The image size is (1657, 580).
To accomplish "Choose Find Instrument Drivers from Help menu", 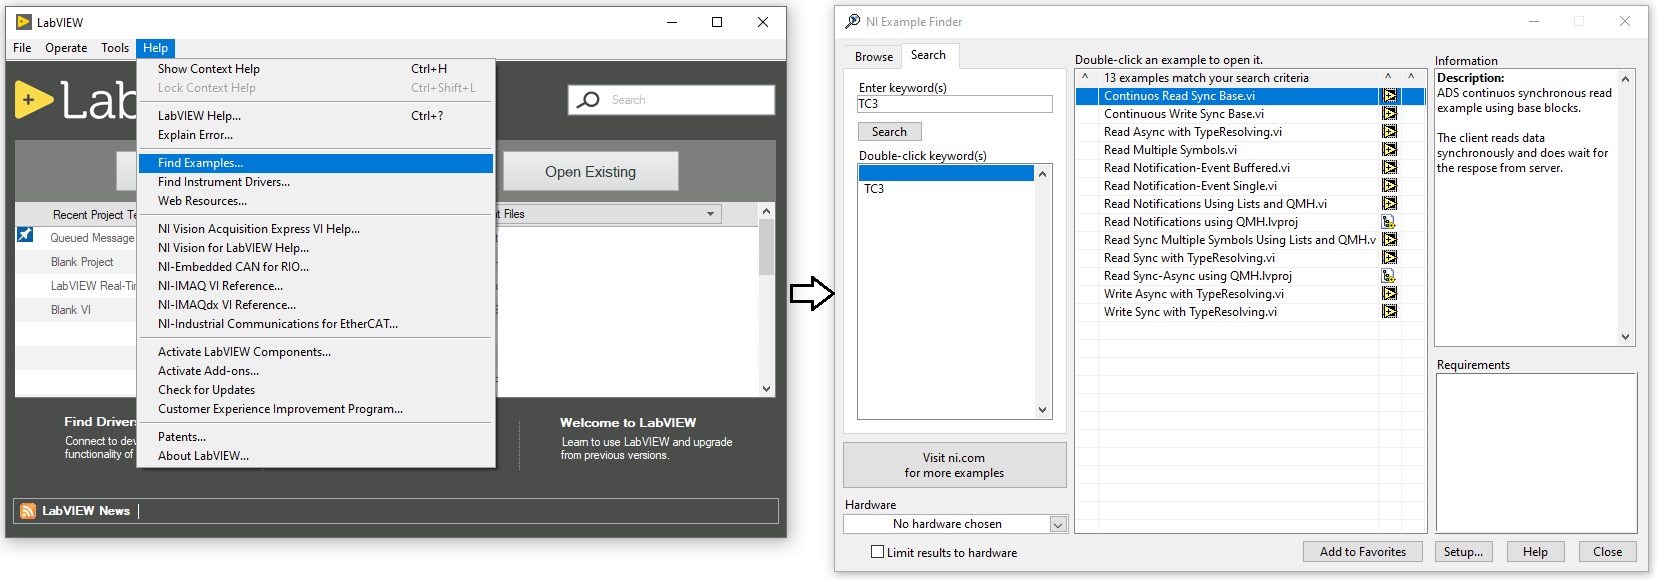I will coord(224,182).
